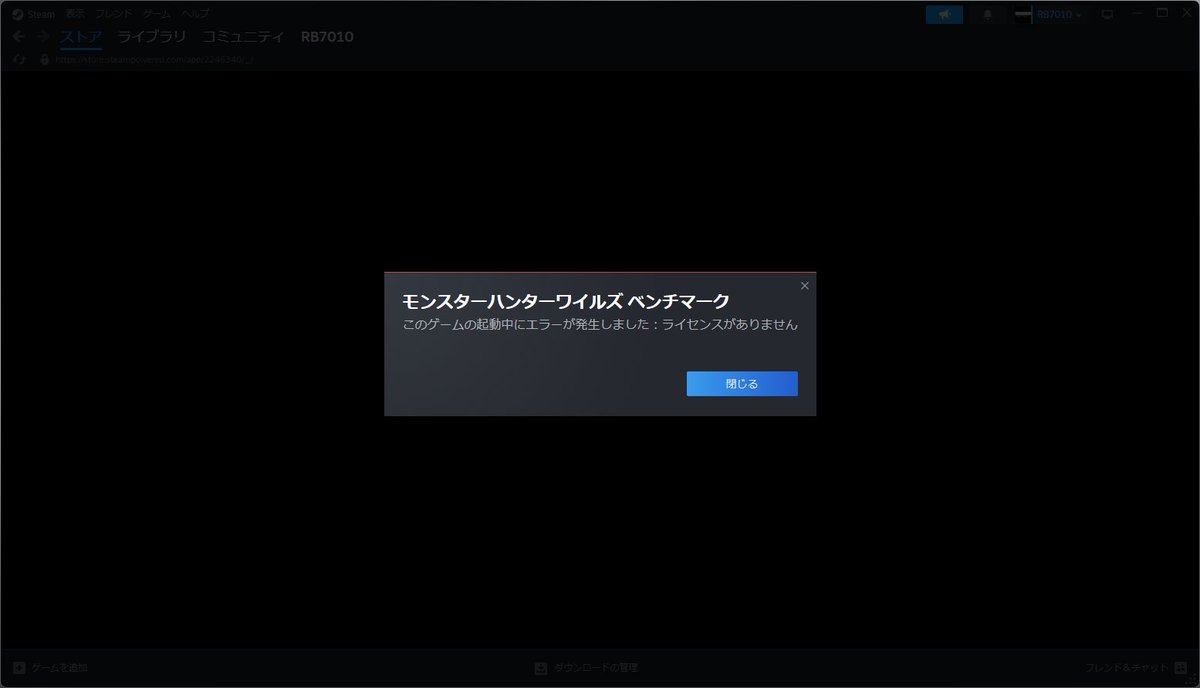Open ダウンロードの管理
1200x688 pixels.
click(x=595, y=667)
